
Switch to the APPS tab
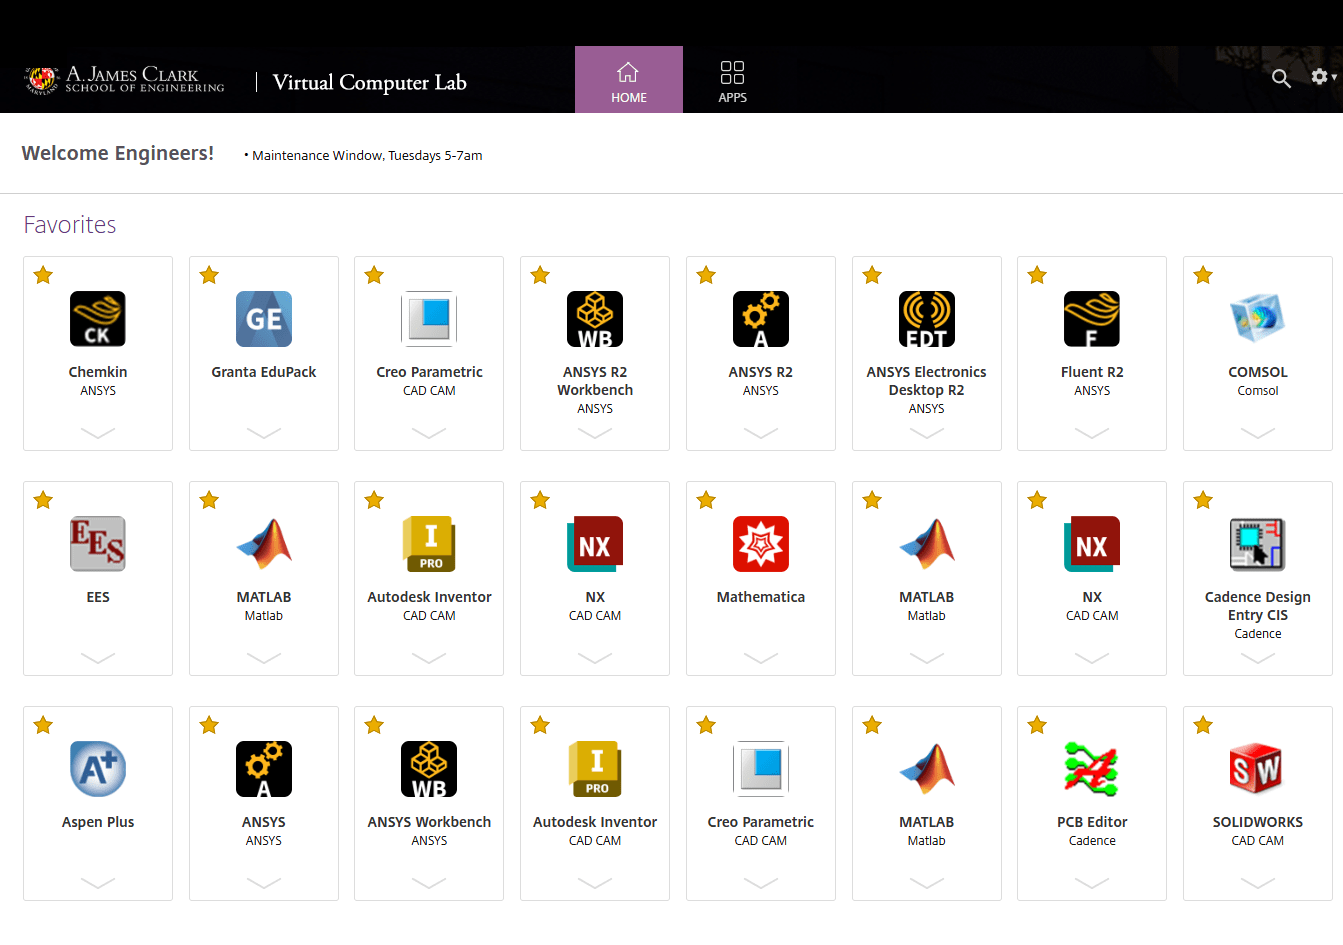coord(732,79)
